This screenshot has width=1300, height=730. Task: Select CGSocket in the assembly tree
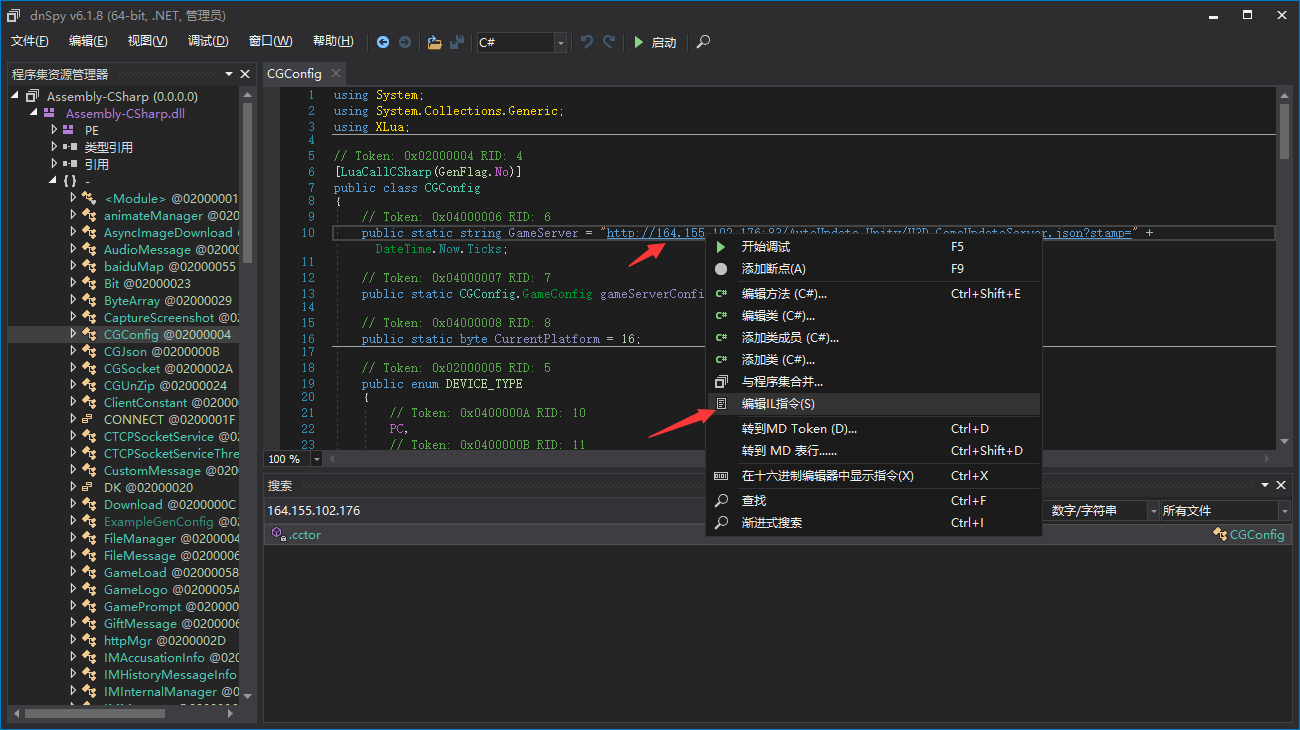tap(132, 368)
